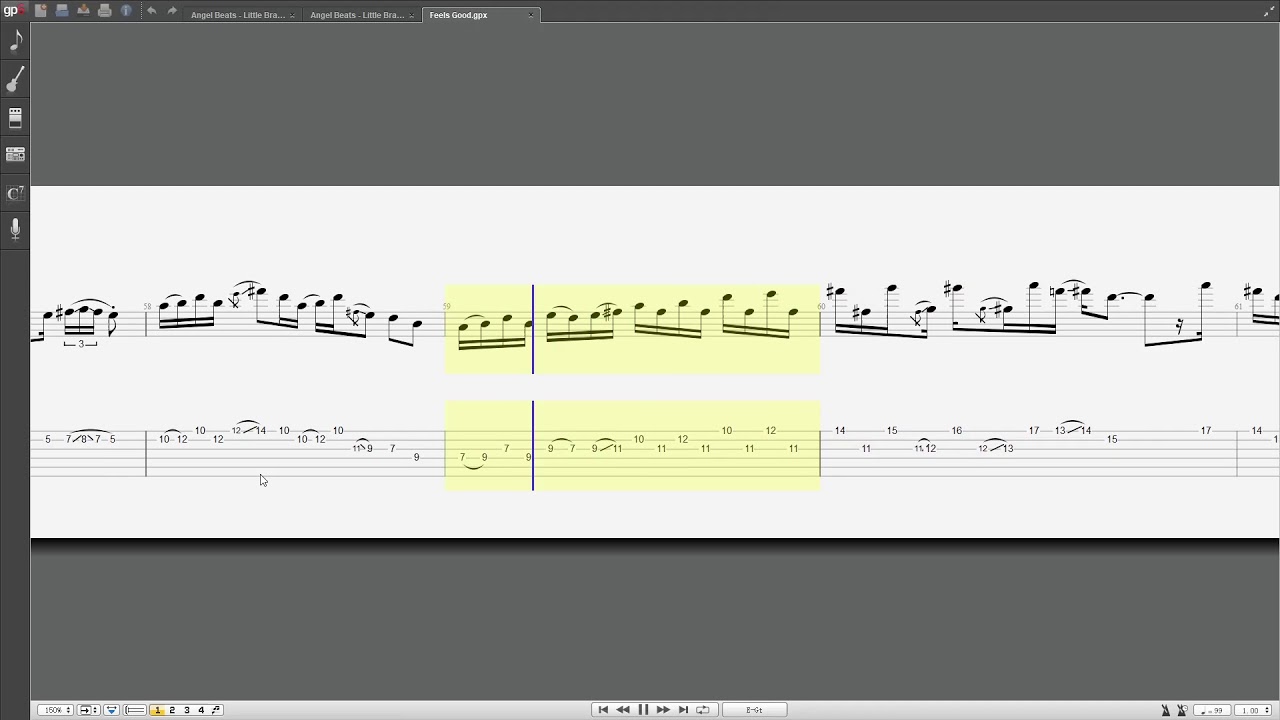
Task: Click the triplet 3 bracket marking
Action: tap(81, 344)
